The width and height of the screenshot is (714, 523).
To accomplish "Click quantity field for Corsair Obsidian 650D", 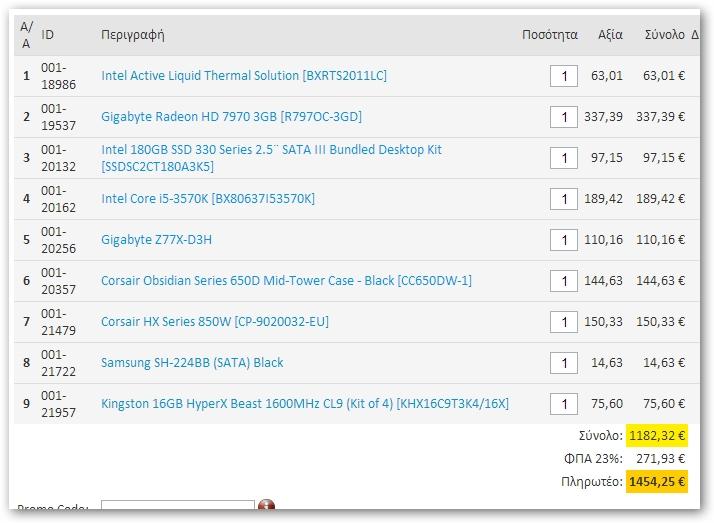I will coord(564,281).
